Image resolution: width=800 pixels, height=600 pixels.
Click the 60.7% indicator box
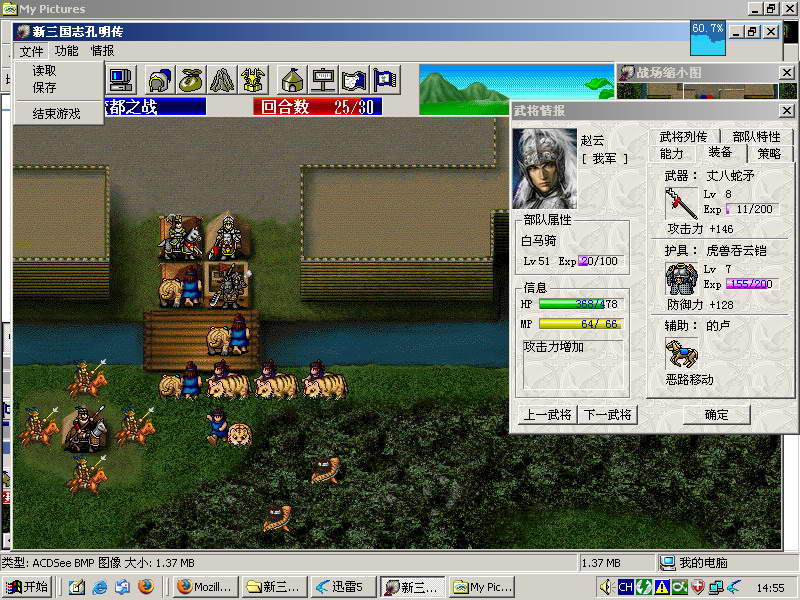pos(708,37)
